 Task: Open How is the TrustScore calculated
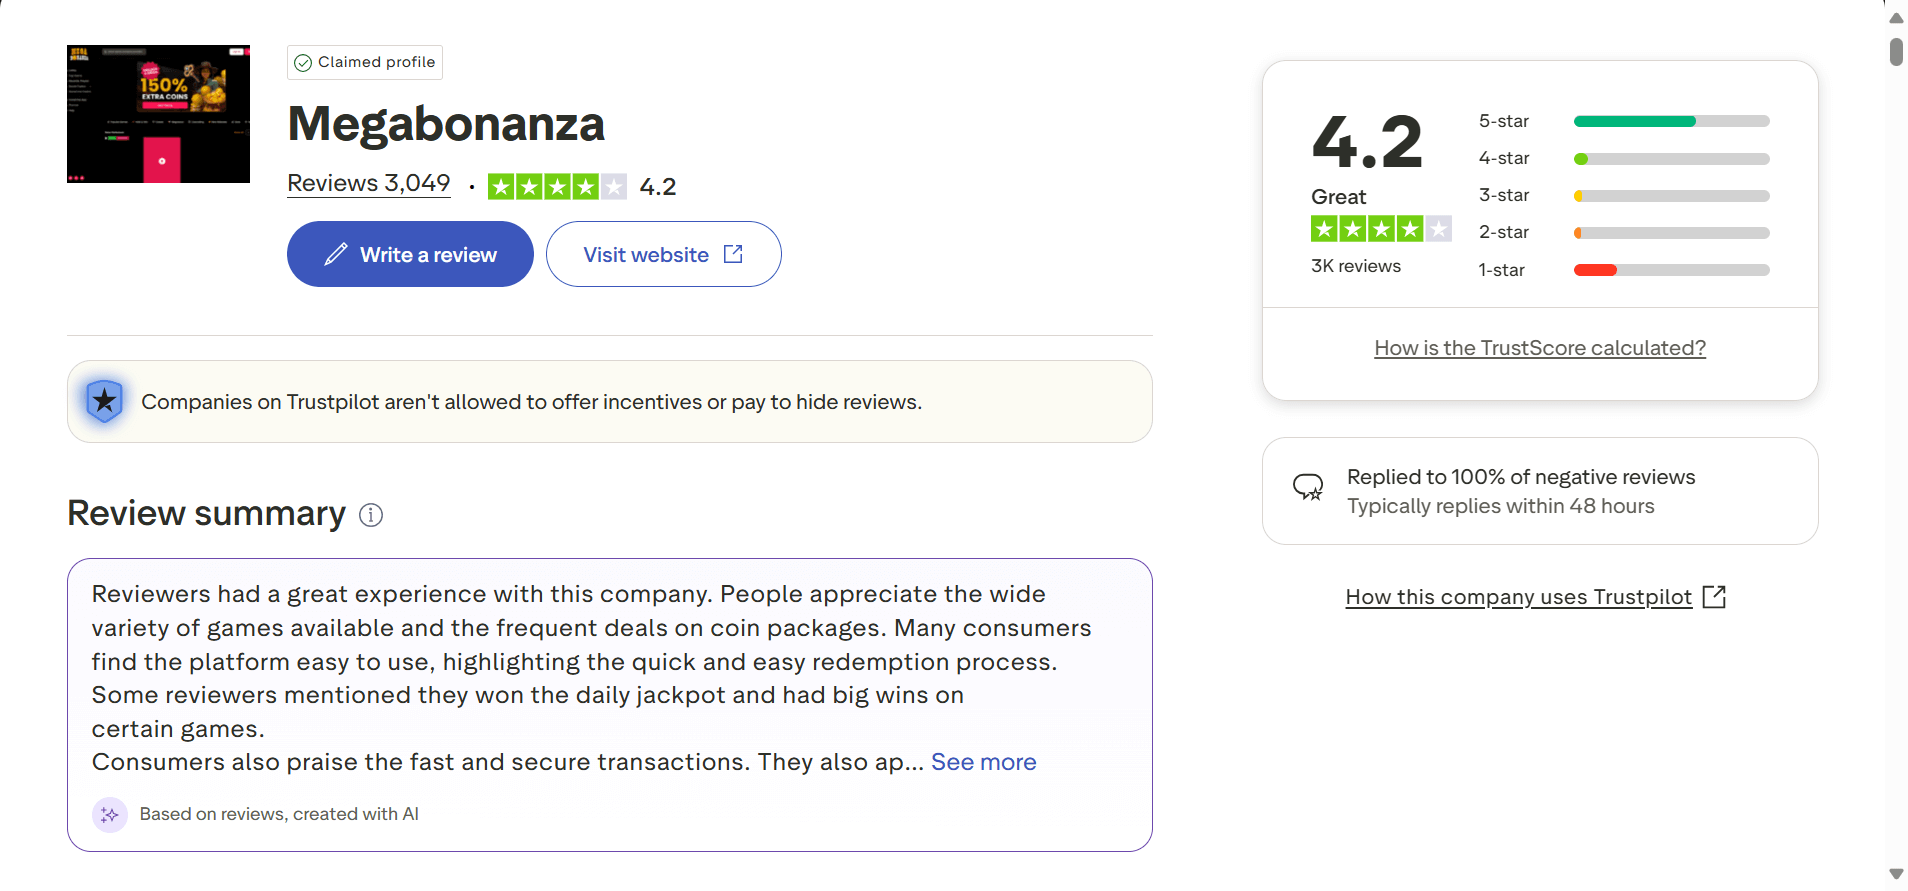click(x=1540, y=348)
